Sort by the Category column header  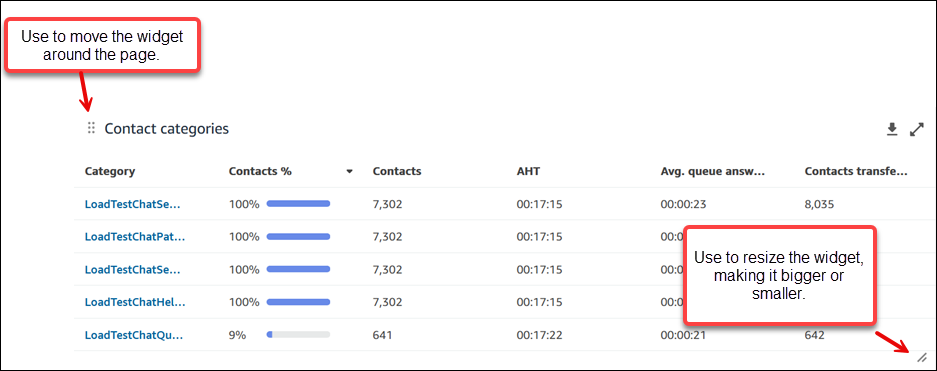[110, 171]
